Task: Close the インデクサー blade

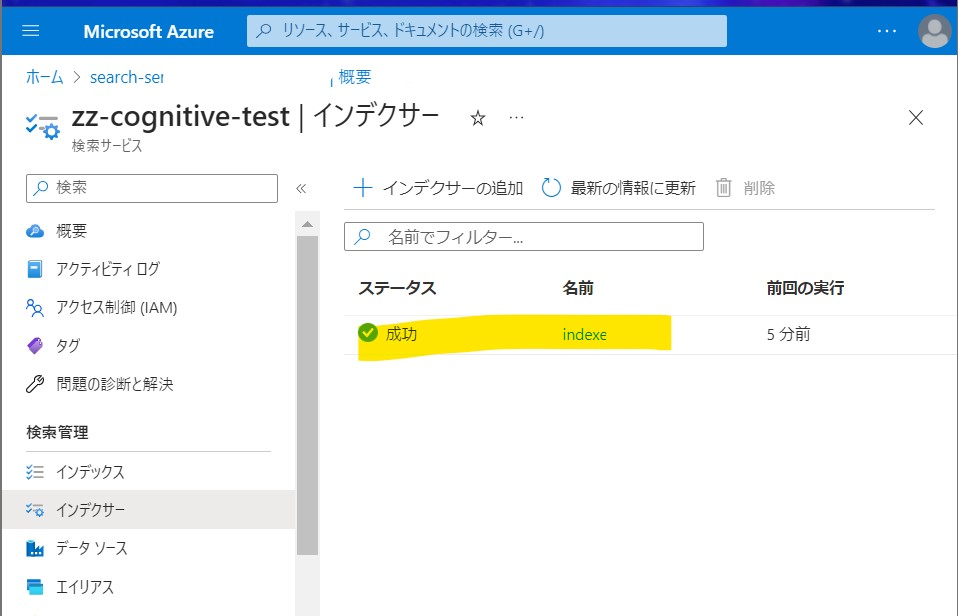Action: point(916,117)
